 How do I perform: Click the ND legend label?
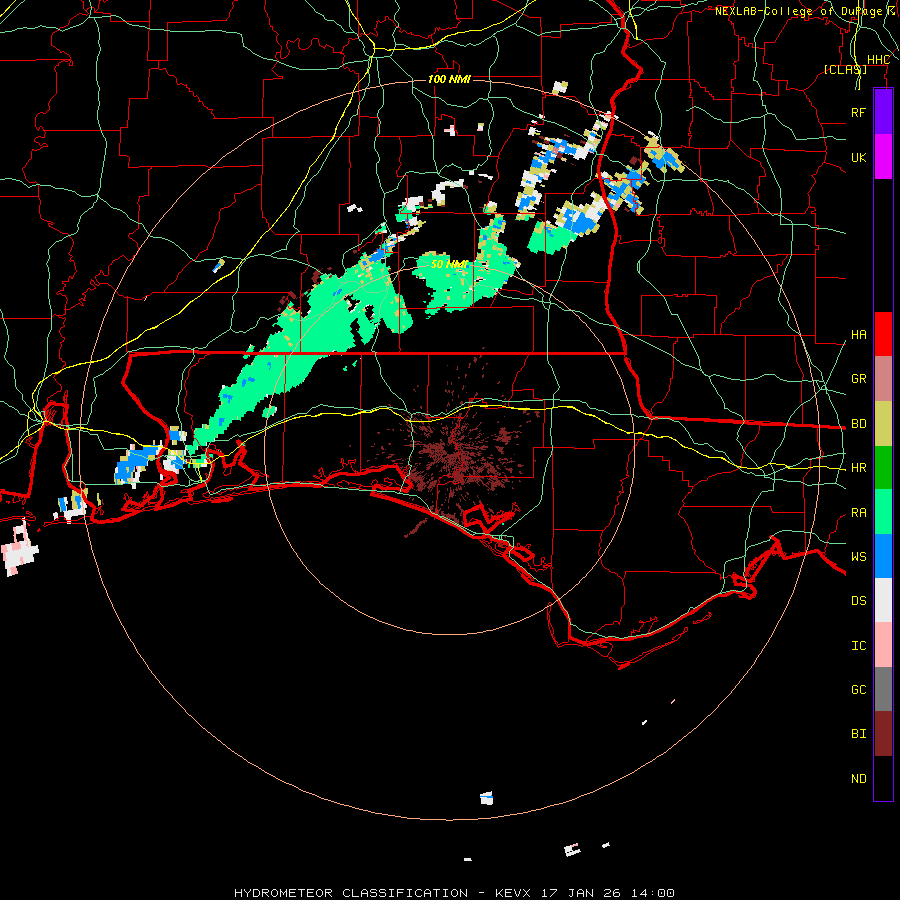click(858, 779)
